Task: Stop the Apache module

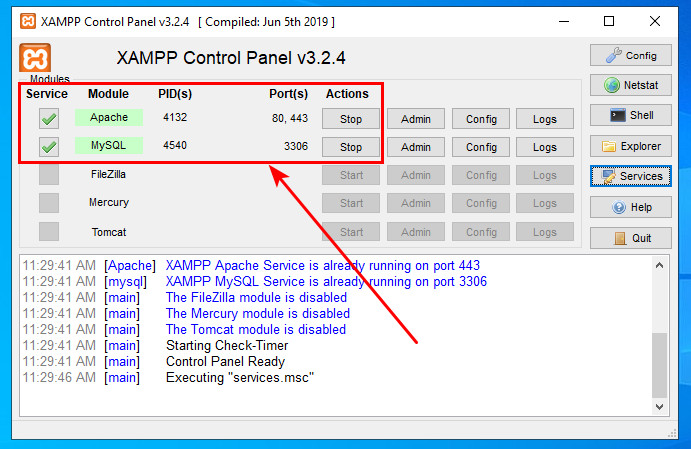Action: [x=351, y=119]
